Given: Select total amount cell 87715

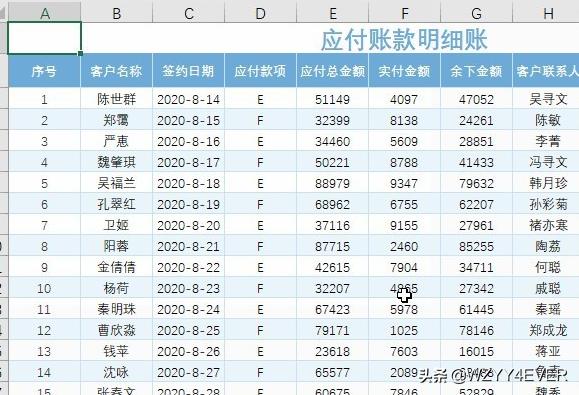Looking at the screenshot, I should [332, 246].
